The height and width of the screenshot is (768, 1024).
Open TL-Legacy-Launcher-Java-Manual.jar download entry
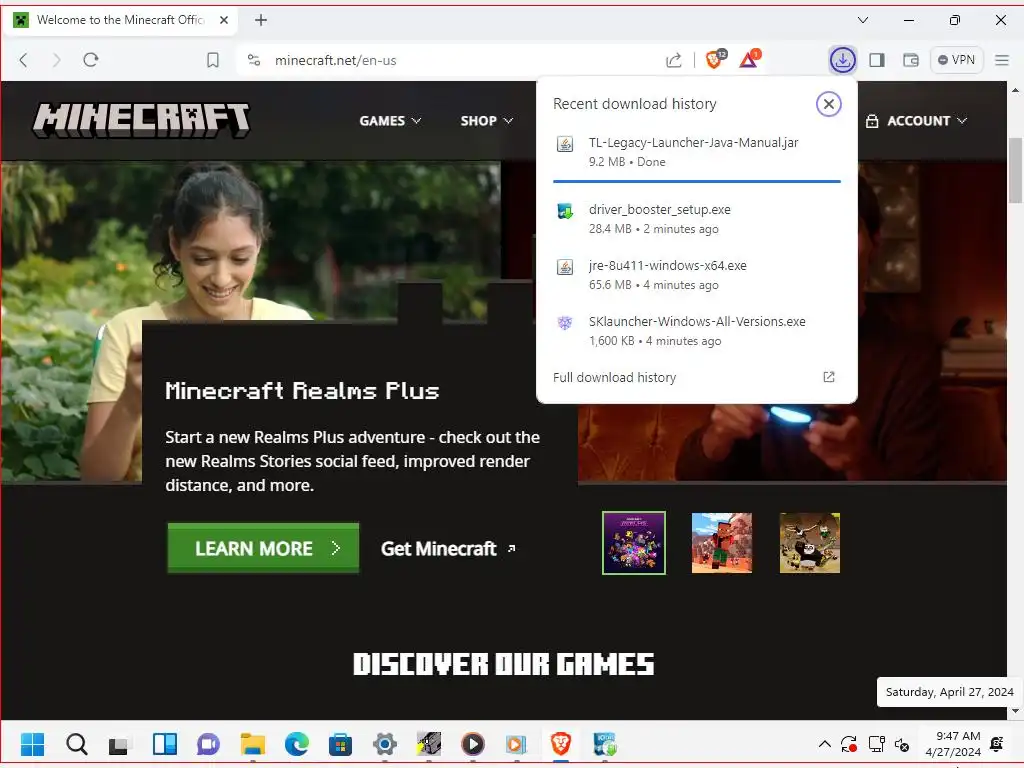pos(697,152)
